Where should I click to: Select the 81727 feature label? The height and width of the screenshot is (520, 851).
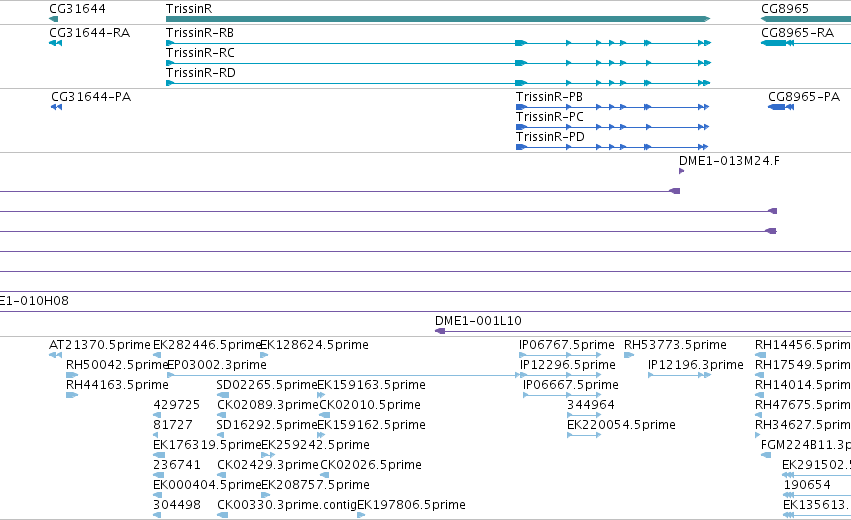(173, 425)
